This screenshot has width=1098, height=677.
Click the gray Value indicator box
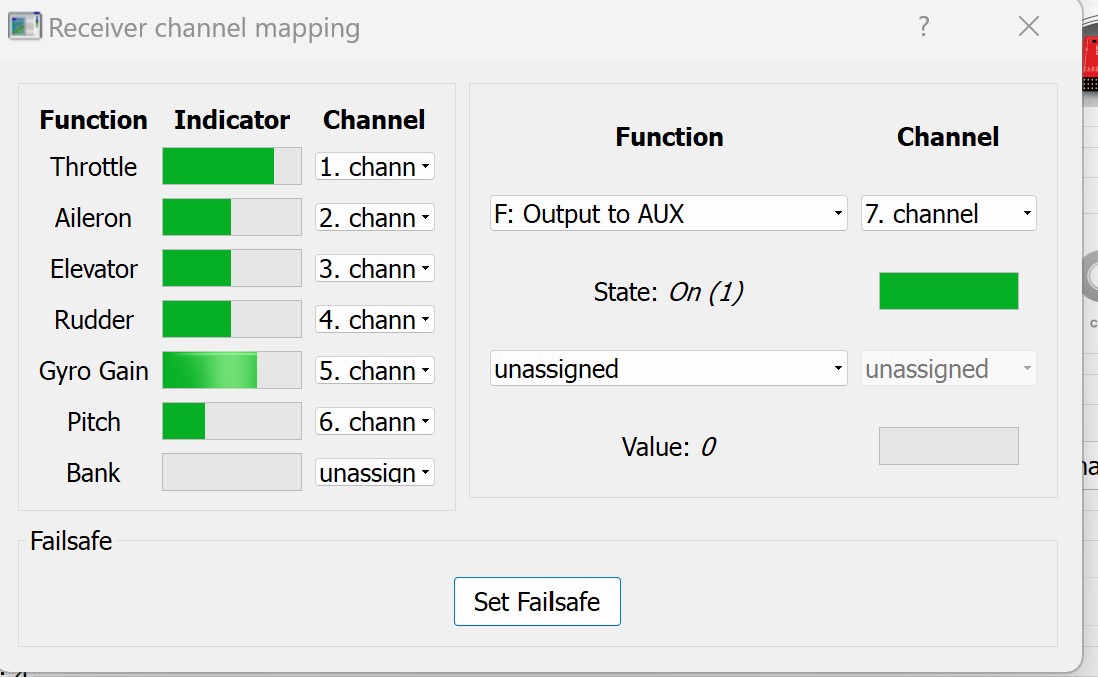click(x=948, y=446)
